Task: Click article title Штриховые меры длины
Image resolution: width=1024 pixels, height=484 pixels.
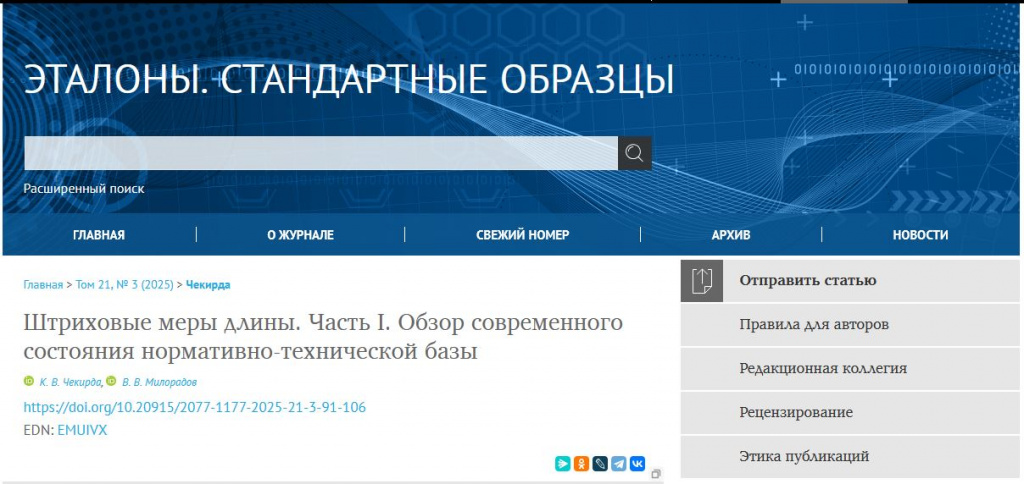Action: click(323, 337)
